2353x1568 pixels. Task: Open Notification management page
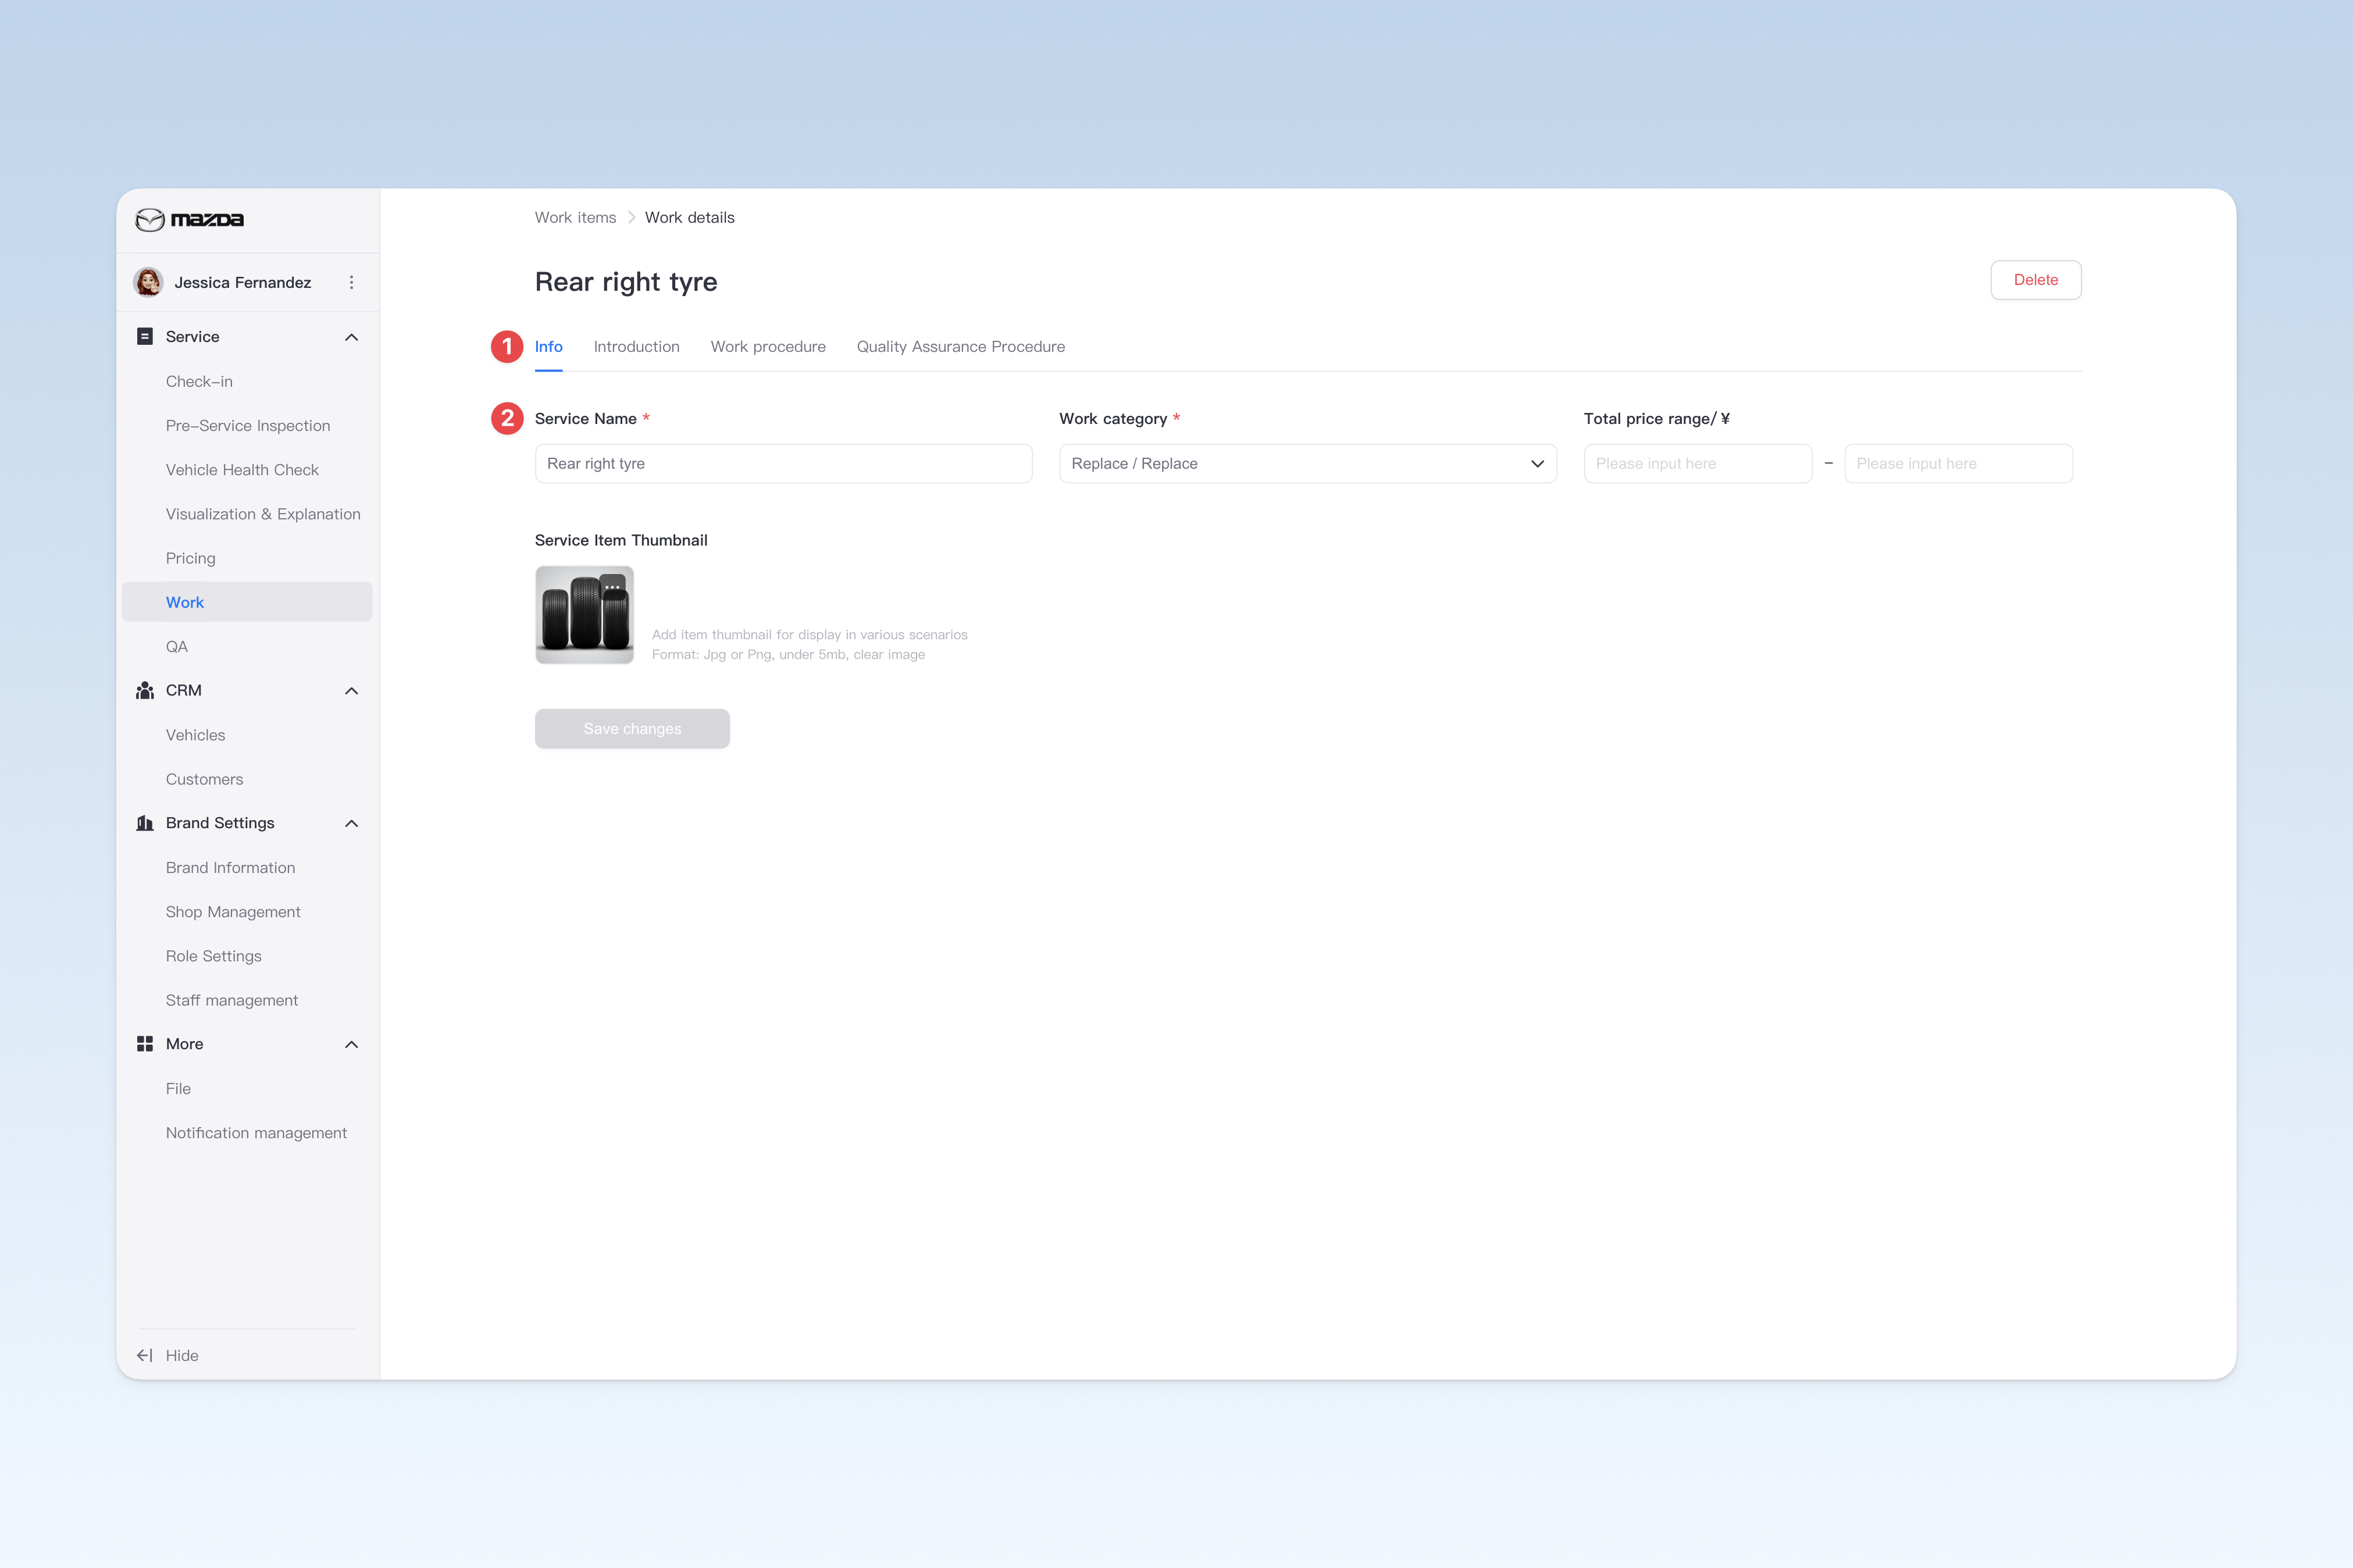pyautogui.click(x=256, y=1133)
